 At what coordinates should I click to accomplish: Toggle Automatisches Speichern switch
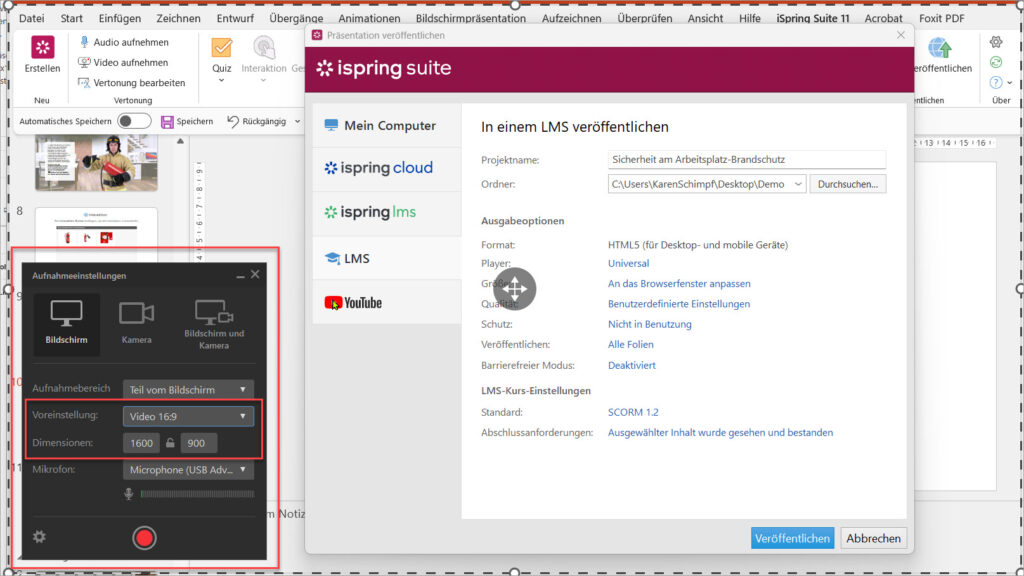point(134,121)
